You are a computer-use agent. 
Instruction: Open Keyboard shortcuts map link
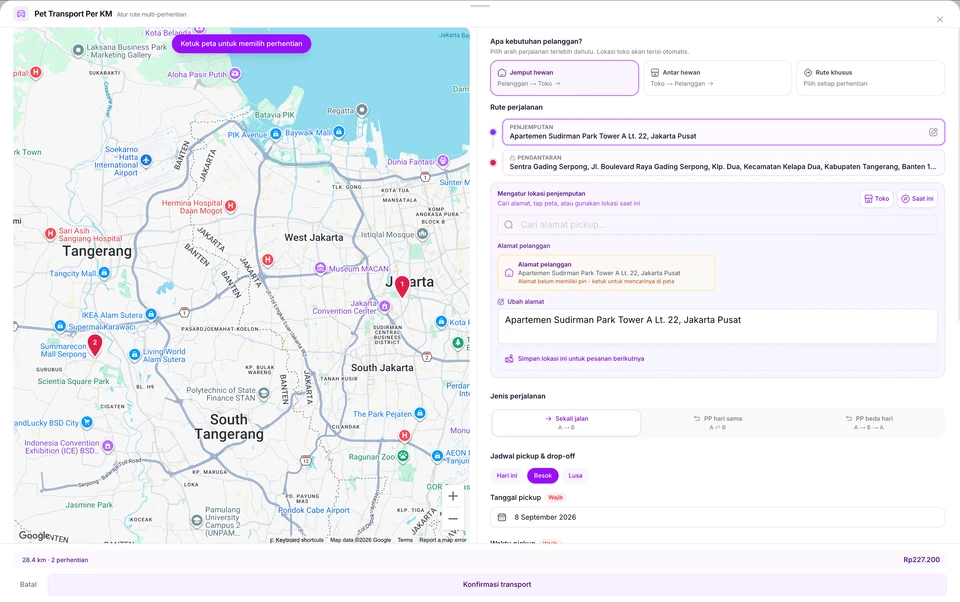(x=299, y=540)
